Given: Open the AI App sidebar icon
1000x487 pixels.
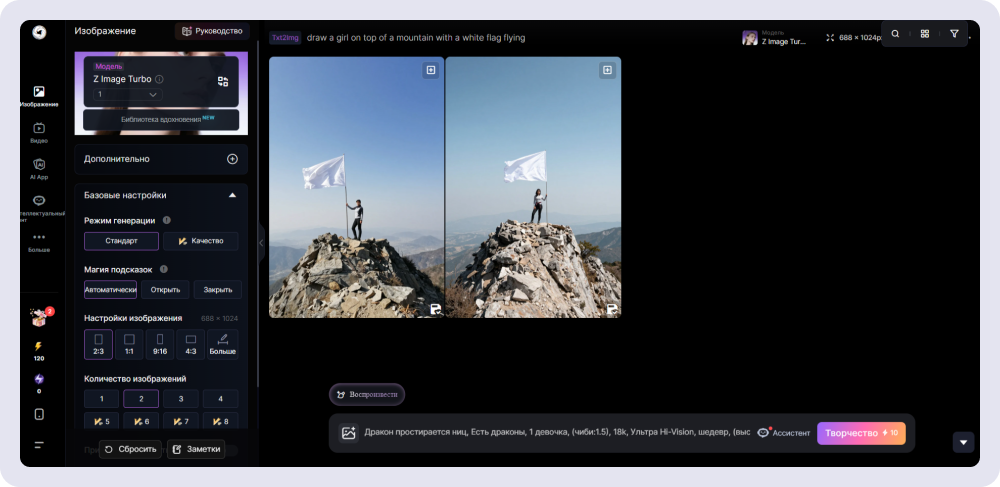Looking at the screenshot, I should coord(39,168).
